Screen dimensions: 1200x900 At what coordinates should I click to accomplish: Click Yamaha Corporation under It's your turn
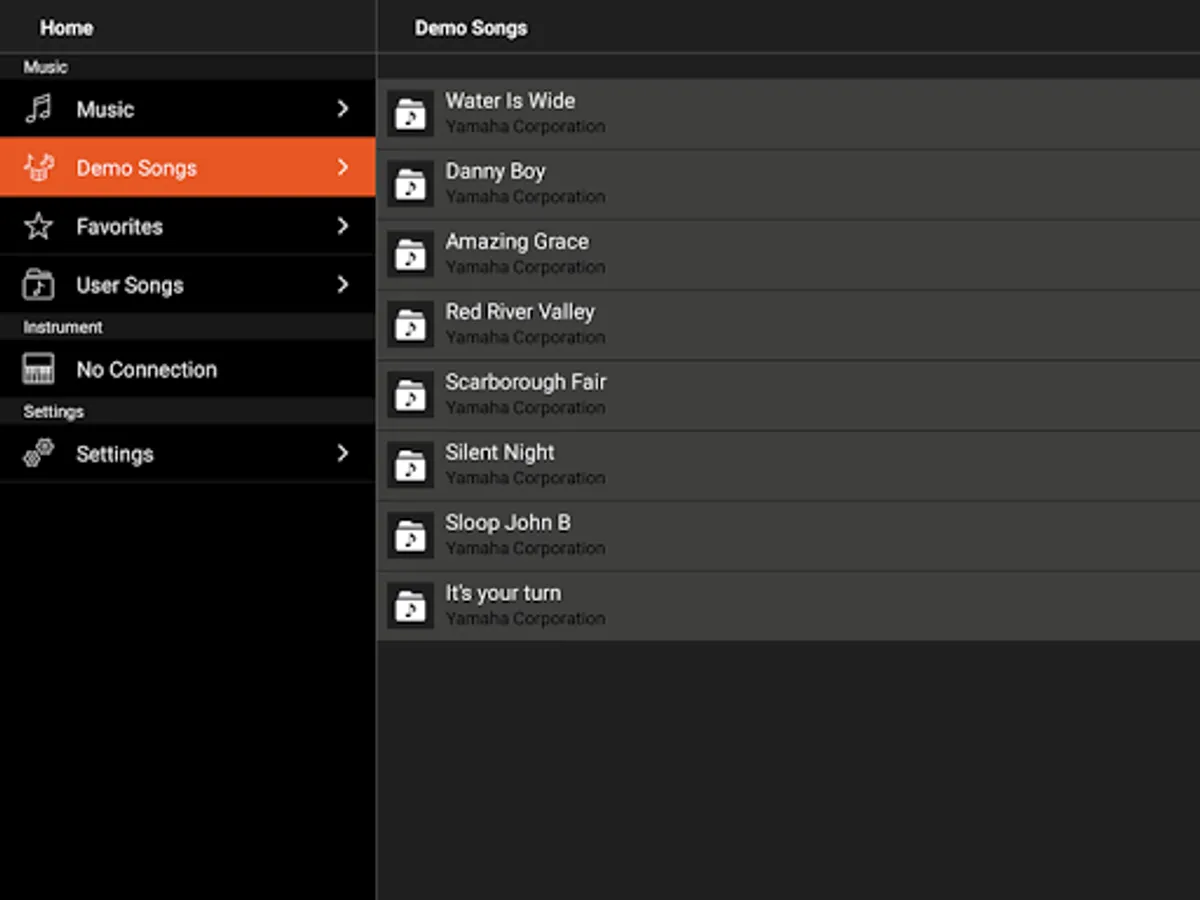[x=525, y=619]
